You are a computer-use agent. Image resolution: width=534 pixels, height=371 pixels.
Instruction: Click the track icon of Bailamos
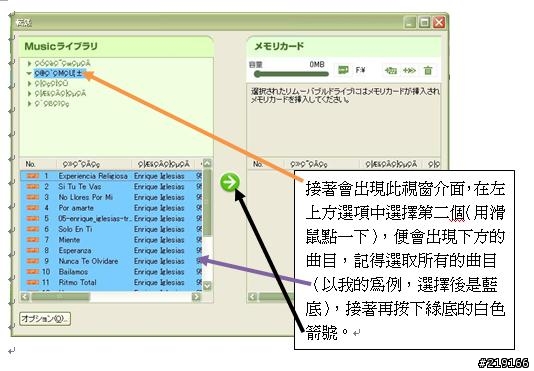tap(33, 272)
